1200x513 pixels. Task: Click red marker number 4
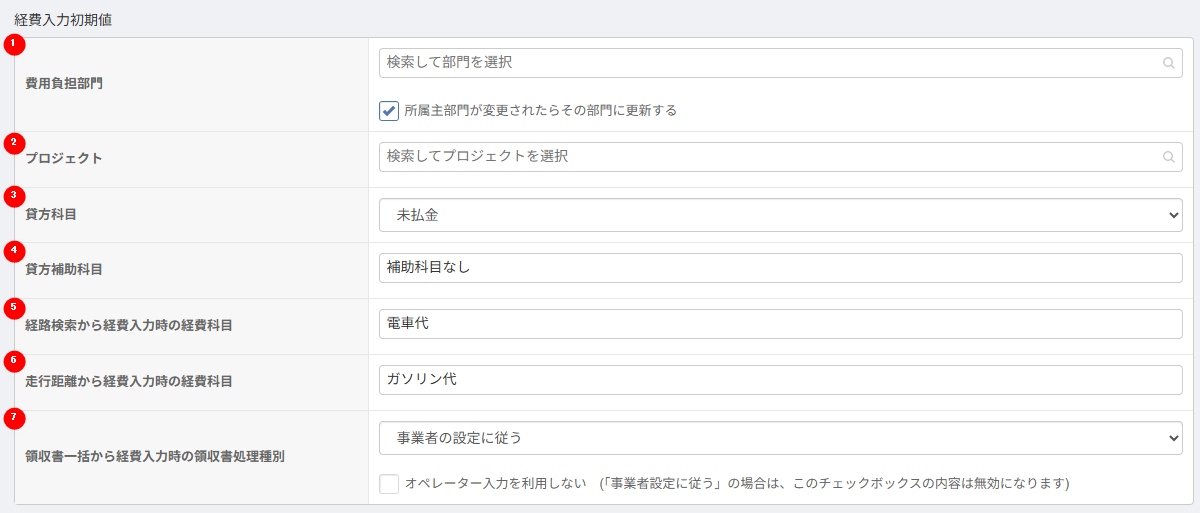click(14, 250)
